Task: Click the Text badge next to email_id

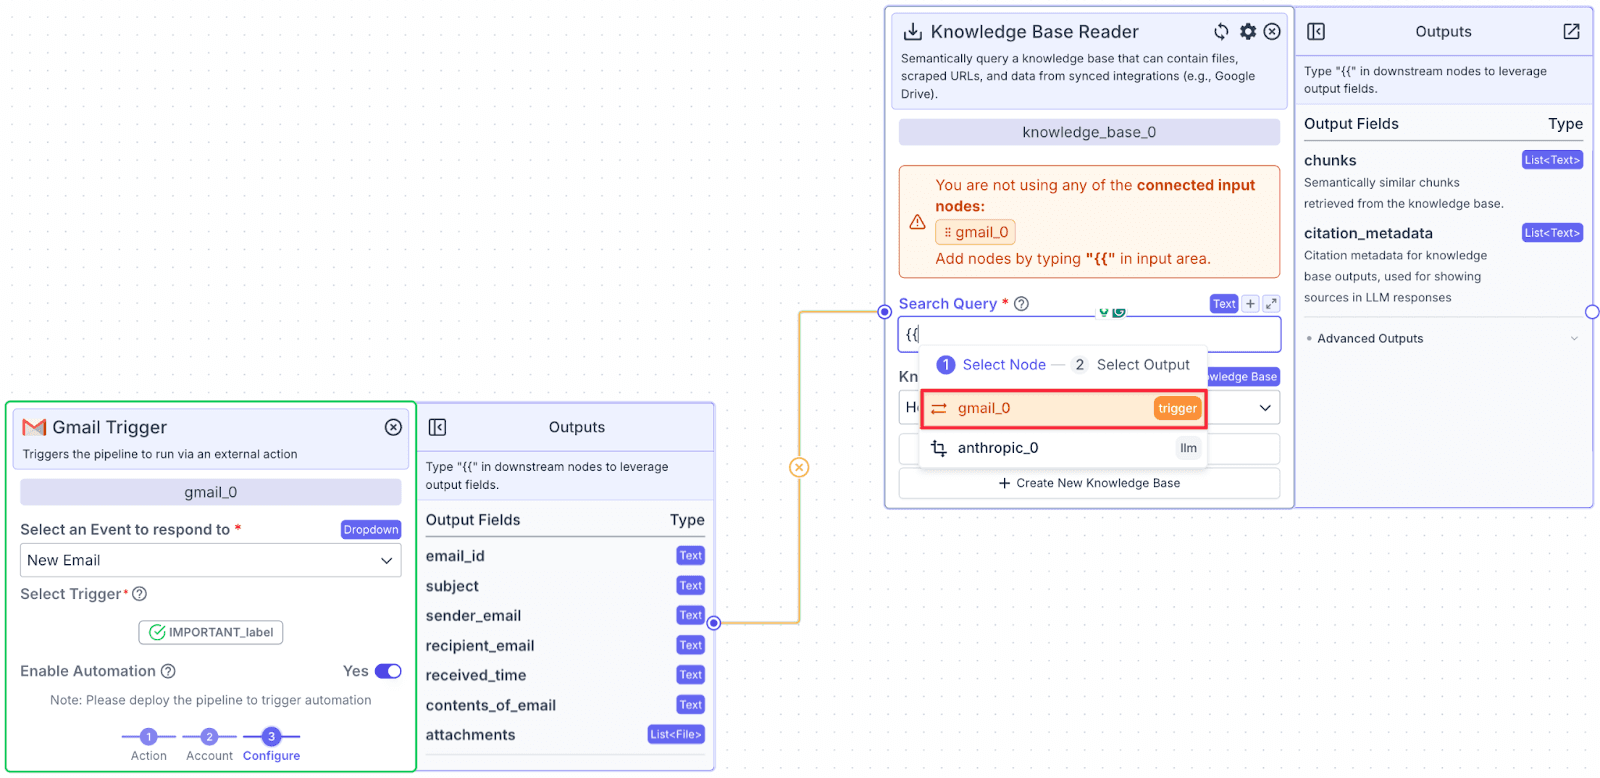Action: (691, 556)
